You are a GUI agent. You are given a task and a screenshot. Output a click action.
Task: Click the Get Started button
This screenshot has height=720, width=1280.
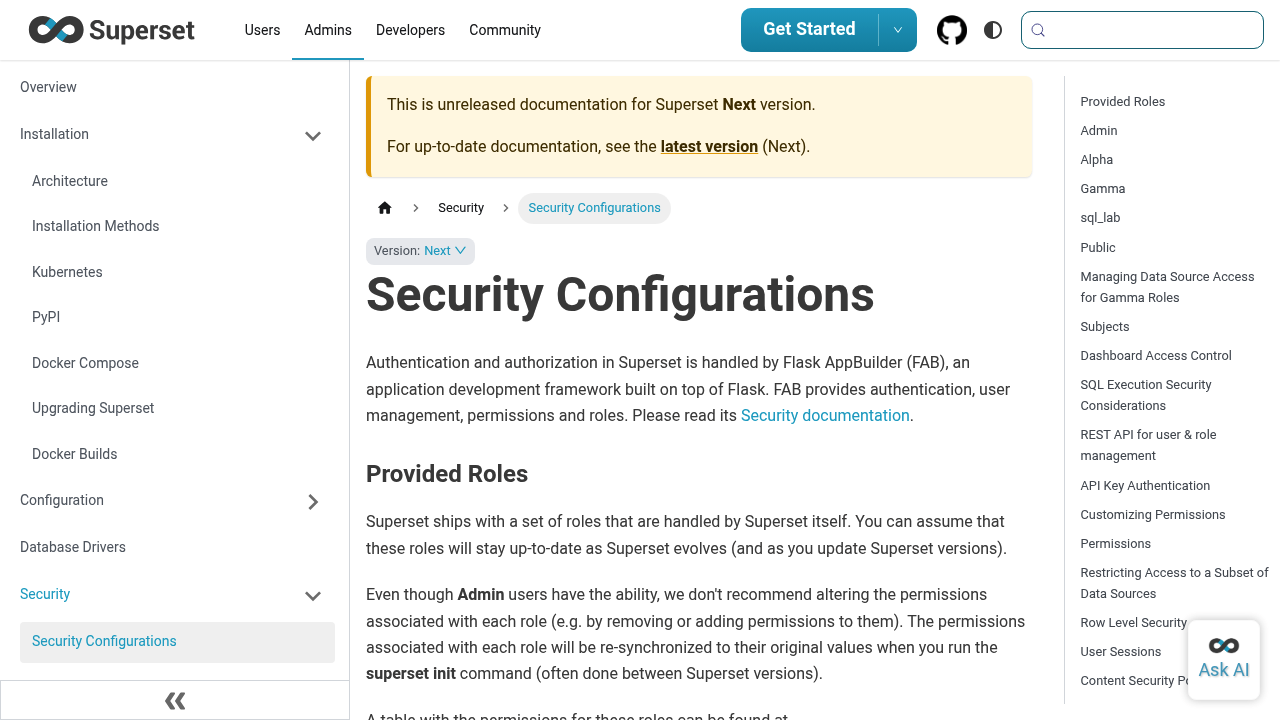tap(809, 30)
